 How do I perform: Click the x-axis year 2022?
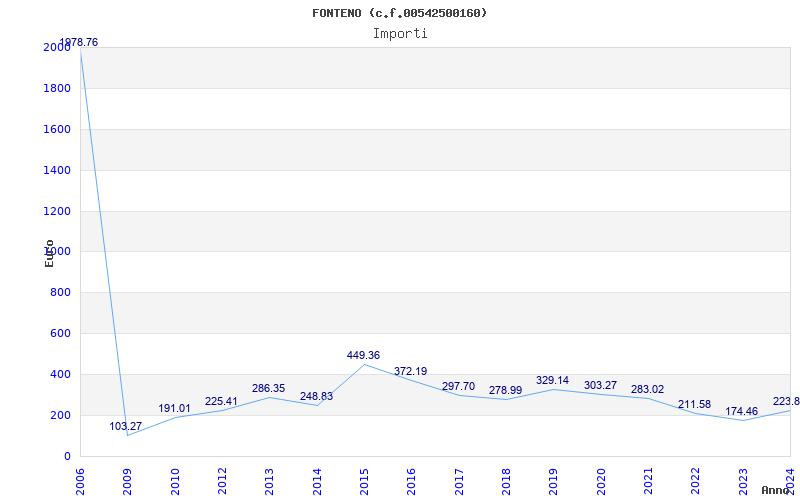695,481
